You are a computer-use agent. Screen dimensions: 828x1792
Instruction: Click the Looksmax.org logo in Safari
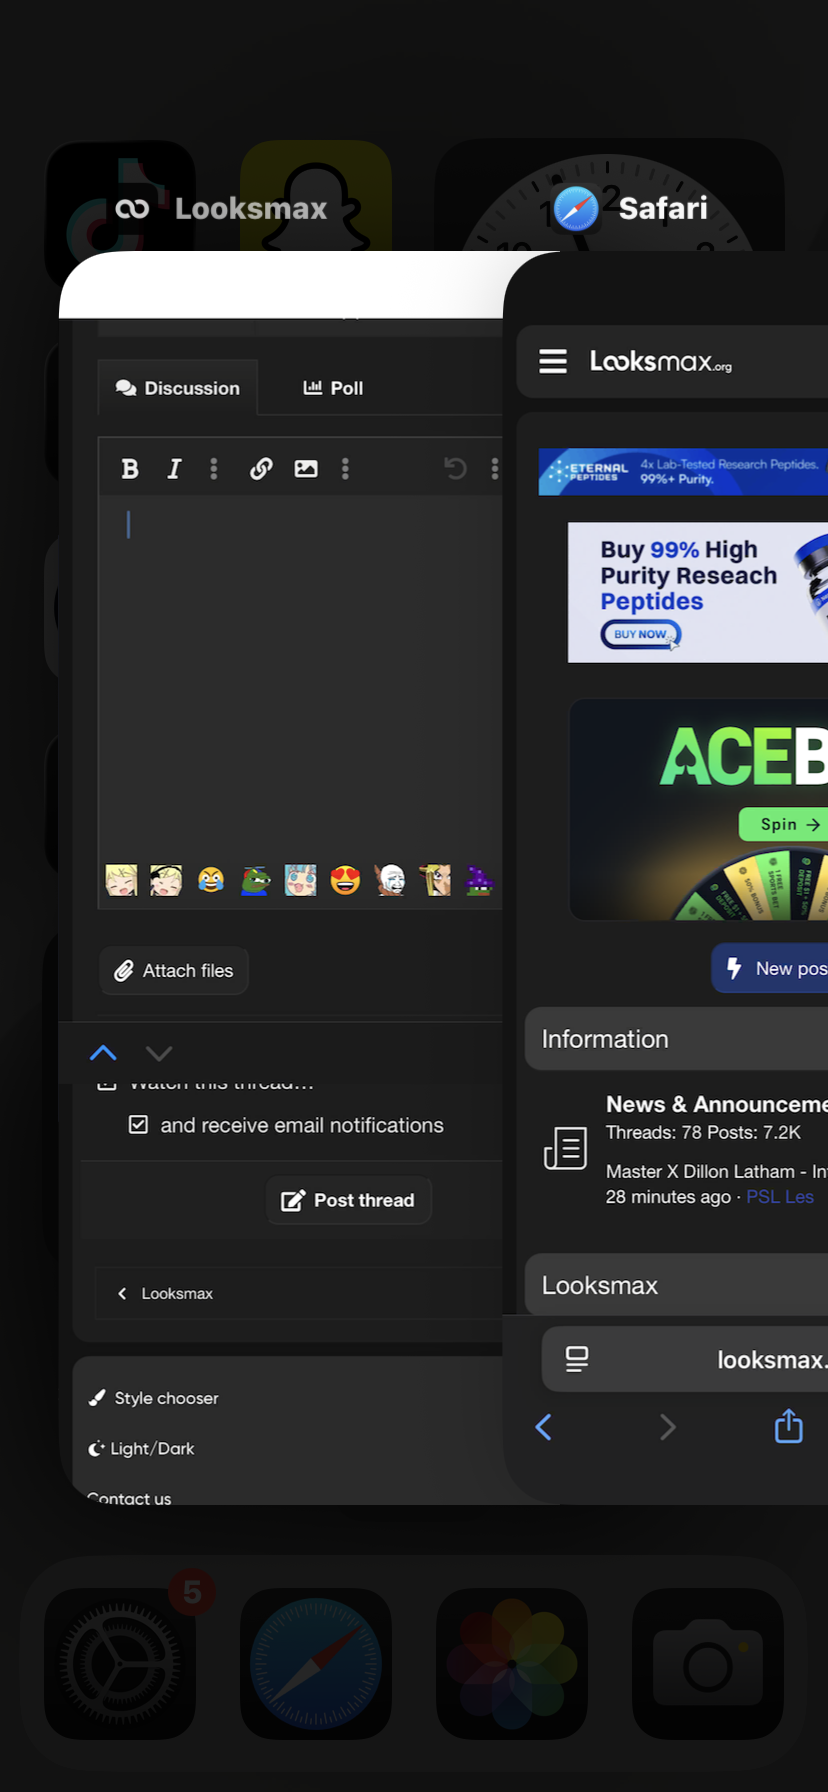click(x=661, y=361)
